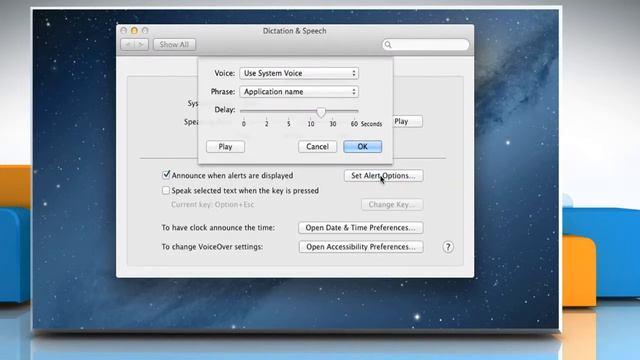Open Accessibility Preferences
Screen dimensions: 640x360
coord(361,247)
